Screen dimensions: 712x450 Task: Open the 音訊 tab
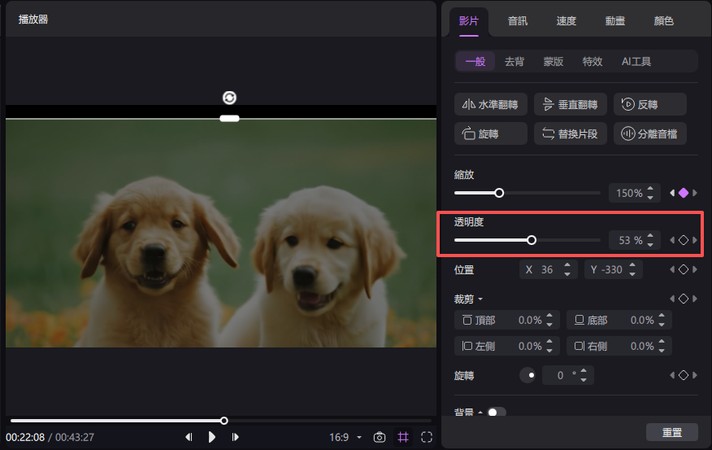pos(518,21)
